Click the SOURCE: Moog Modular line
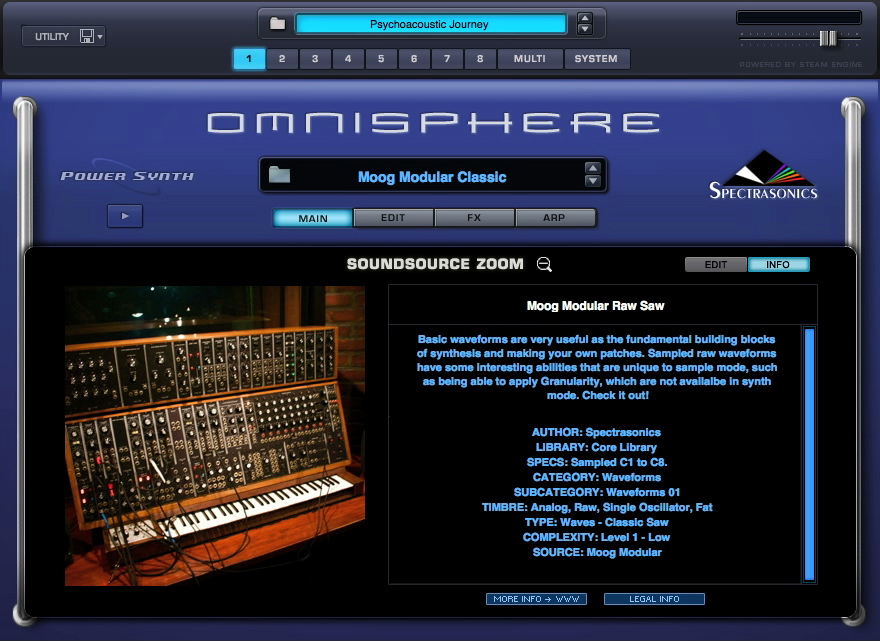The image size is (880, 641). point(597,552)
